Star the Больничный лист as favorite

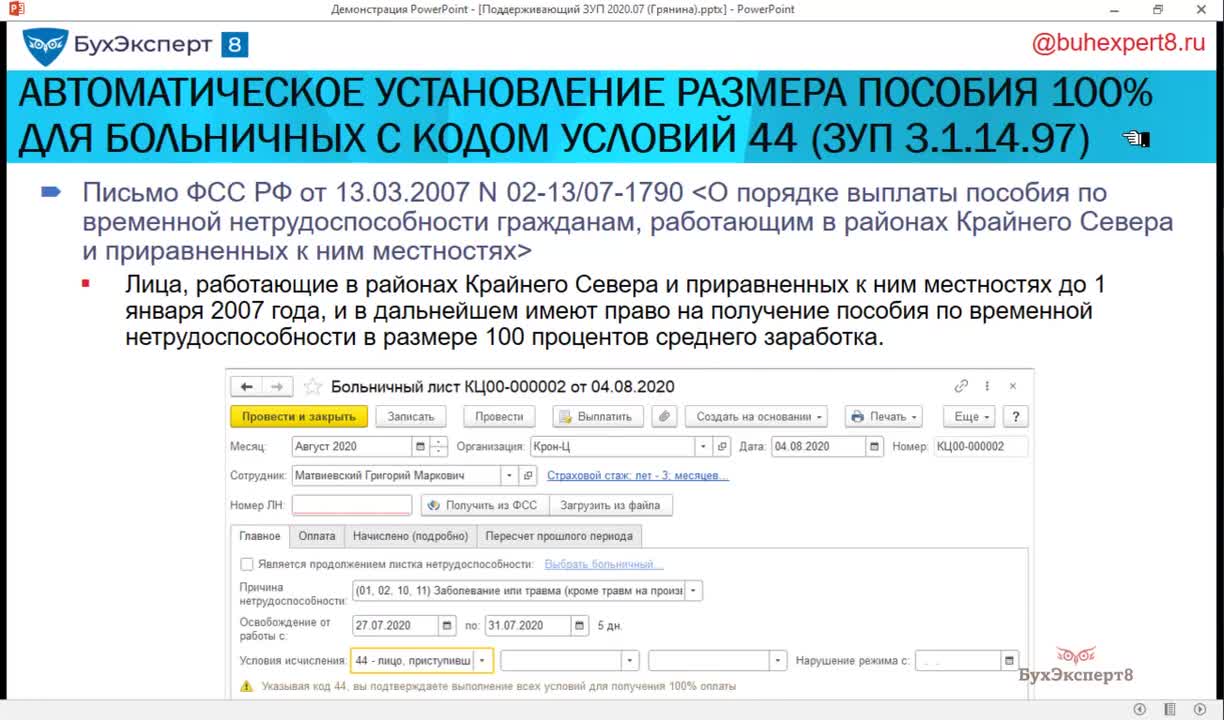click(313, 387)
